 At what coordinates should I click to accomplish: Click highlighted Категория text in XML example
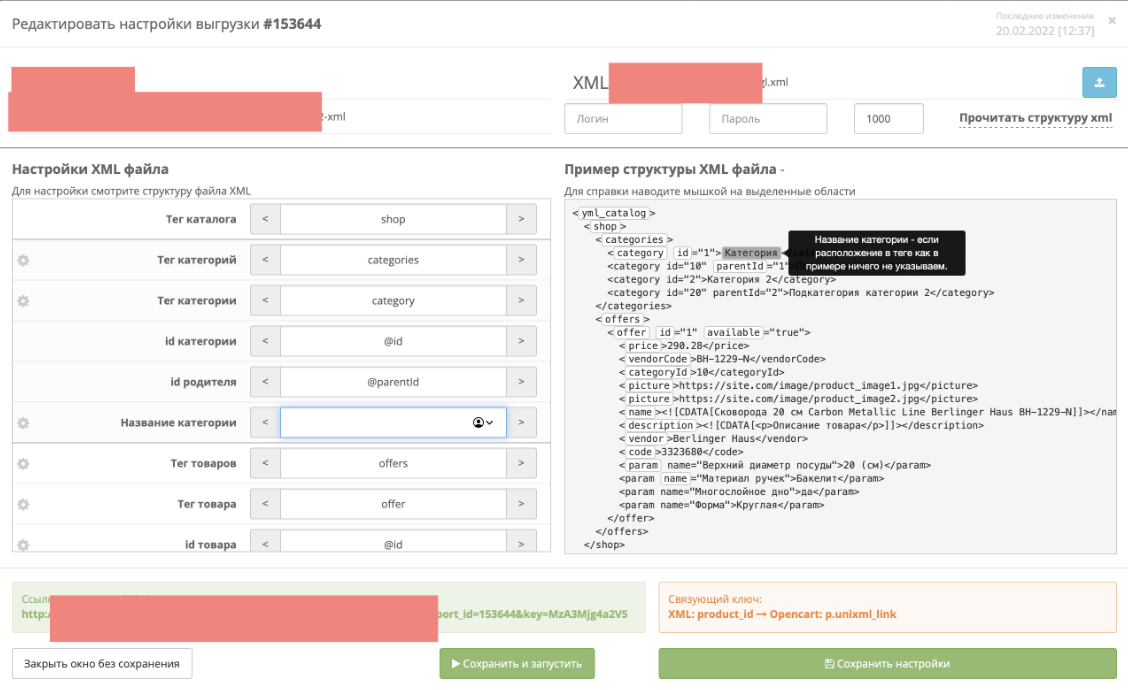(751, 253)
